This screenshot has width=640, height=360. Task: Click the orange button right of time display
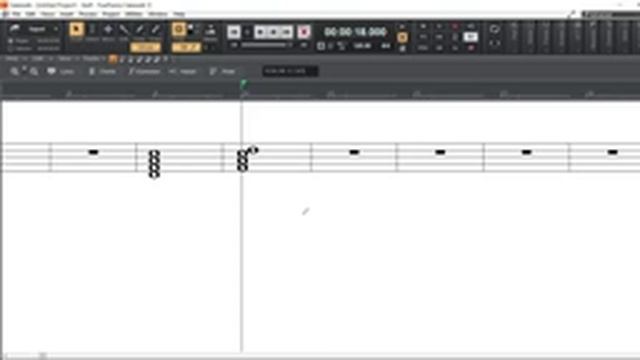(x=402, y=37)
